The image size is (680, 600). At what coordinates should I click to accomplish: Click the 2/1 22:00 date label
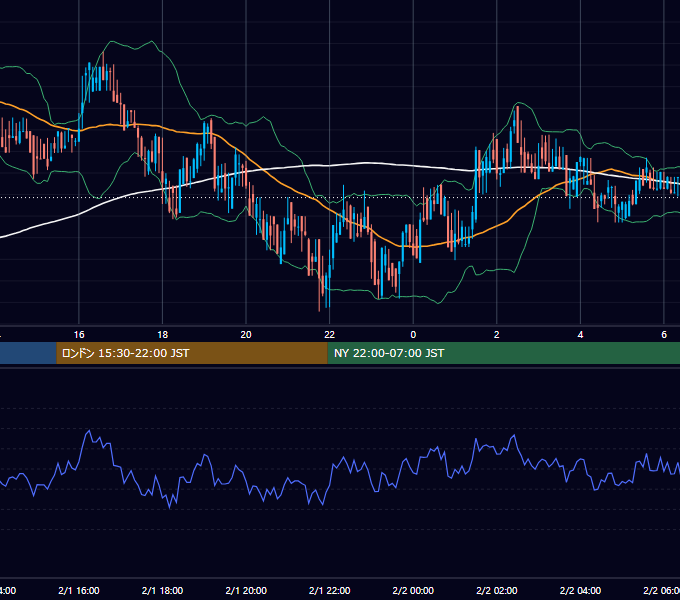tap(330, 590)
